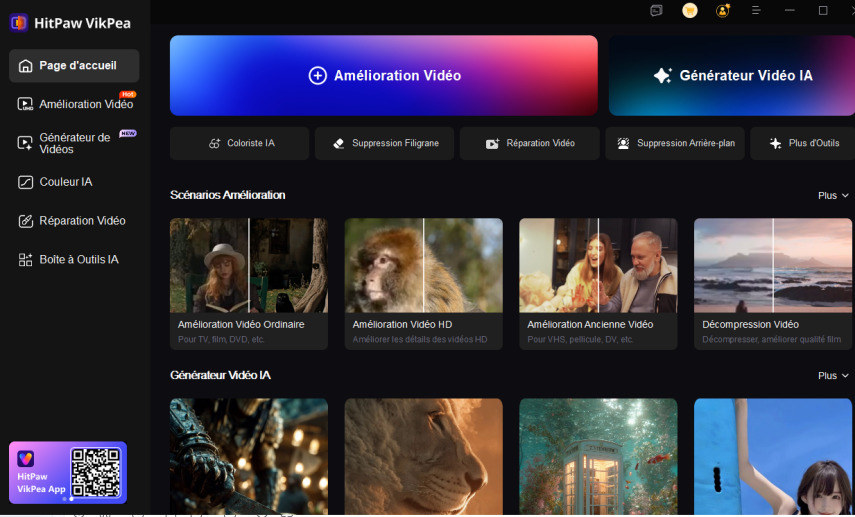Click the Réparation Vidéo shortcut icon
The width and height of the screenshot is (855, 517).
492,143
